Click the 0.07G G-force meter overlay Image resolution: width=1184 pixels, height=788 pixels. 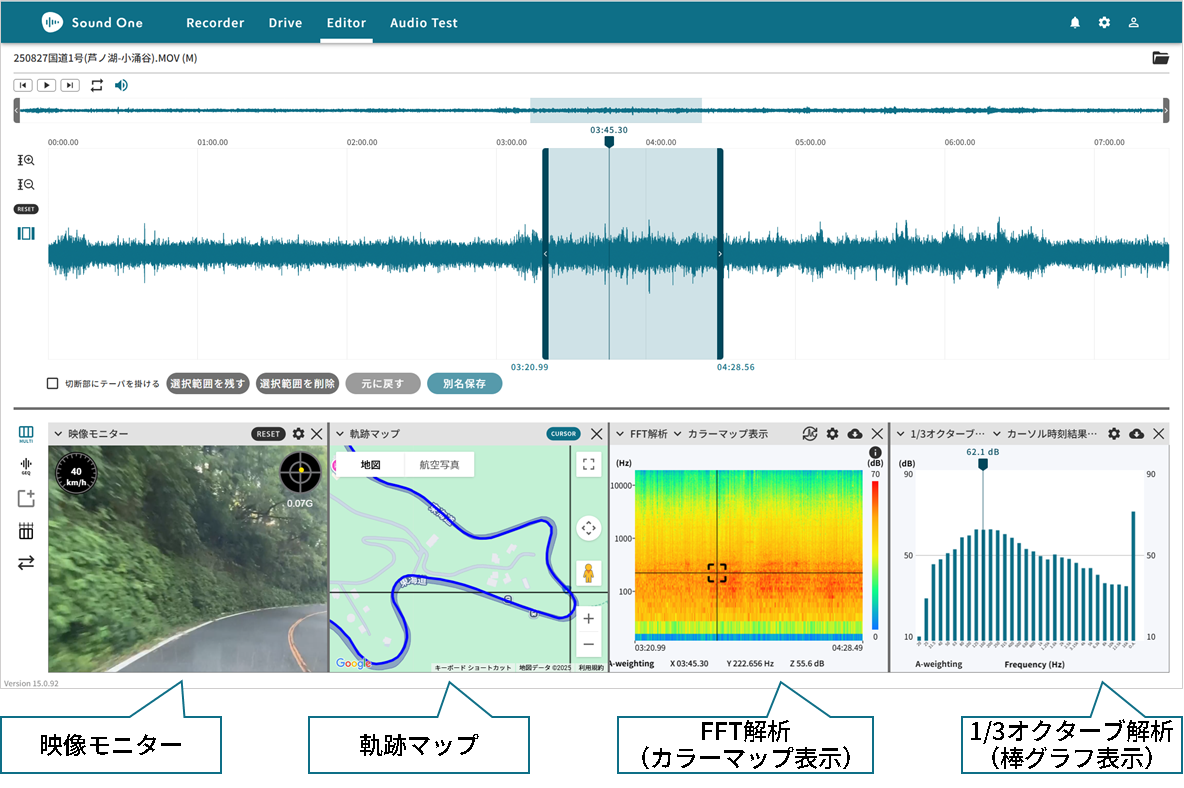[301, 472]
